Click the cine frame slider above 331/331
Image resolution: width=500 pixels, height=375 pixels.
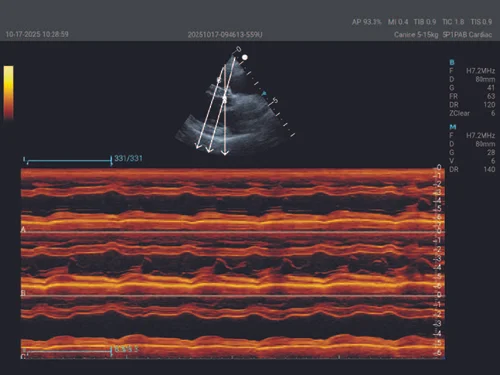tap(68, 161)
